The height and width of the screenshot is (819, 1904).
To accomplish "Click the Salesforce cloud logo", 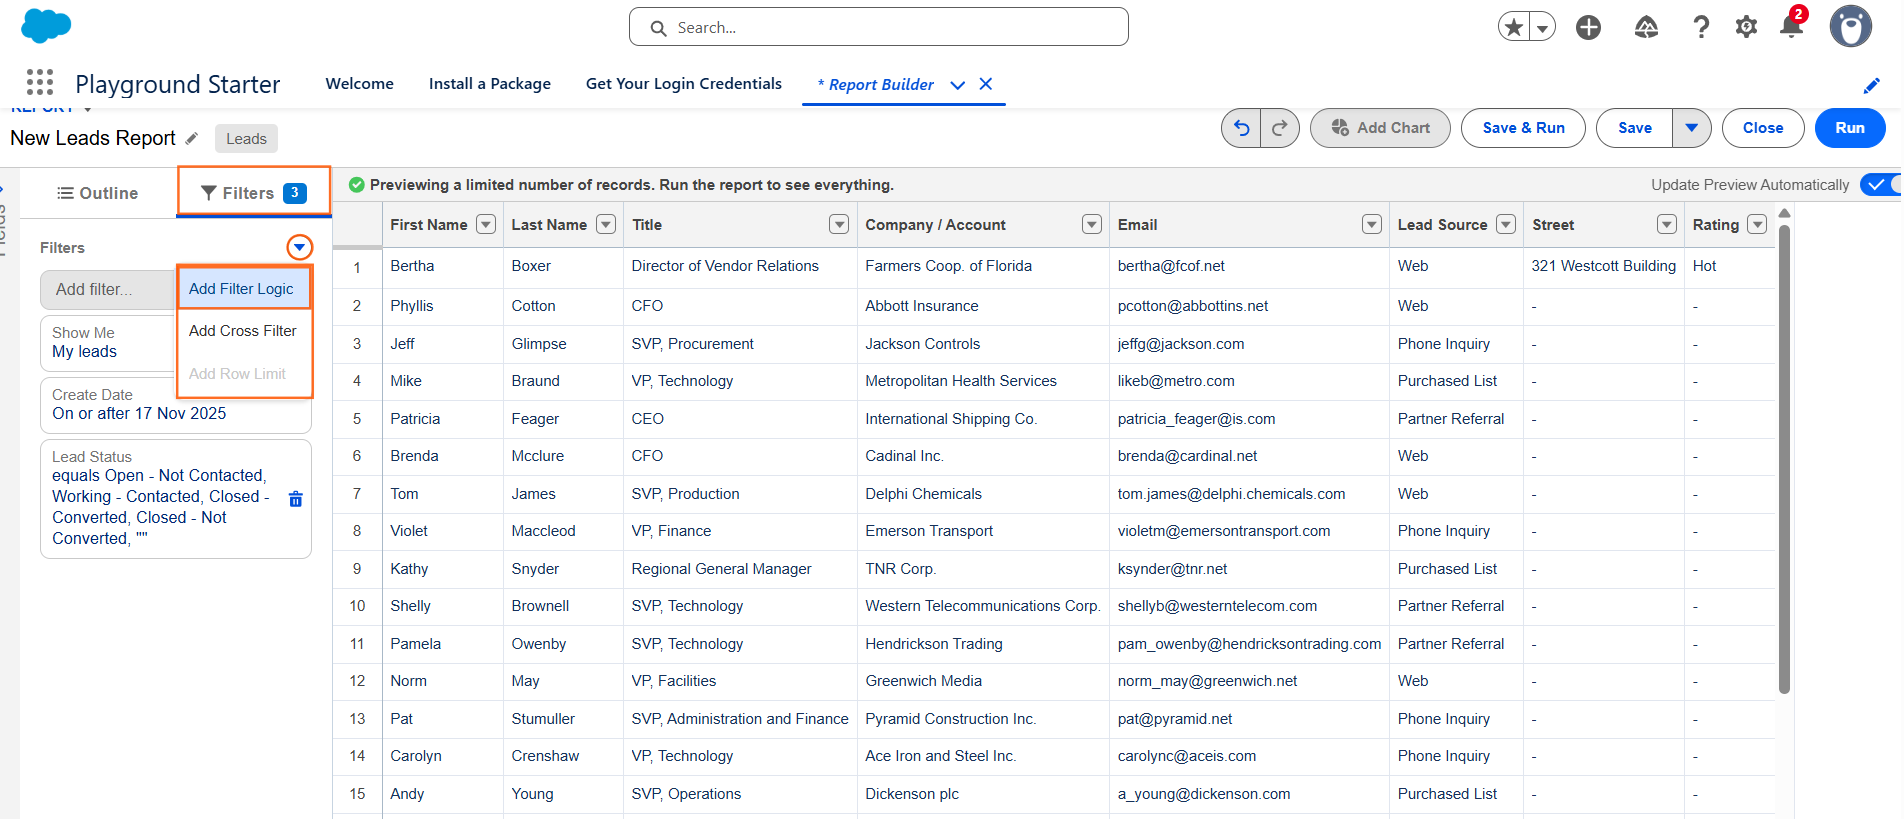I will coord(46,25).
